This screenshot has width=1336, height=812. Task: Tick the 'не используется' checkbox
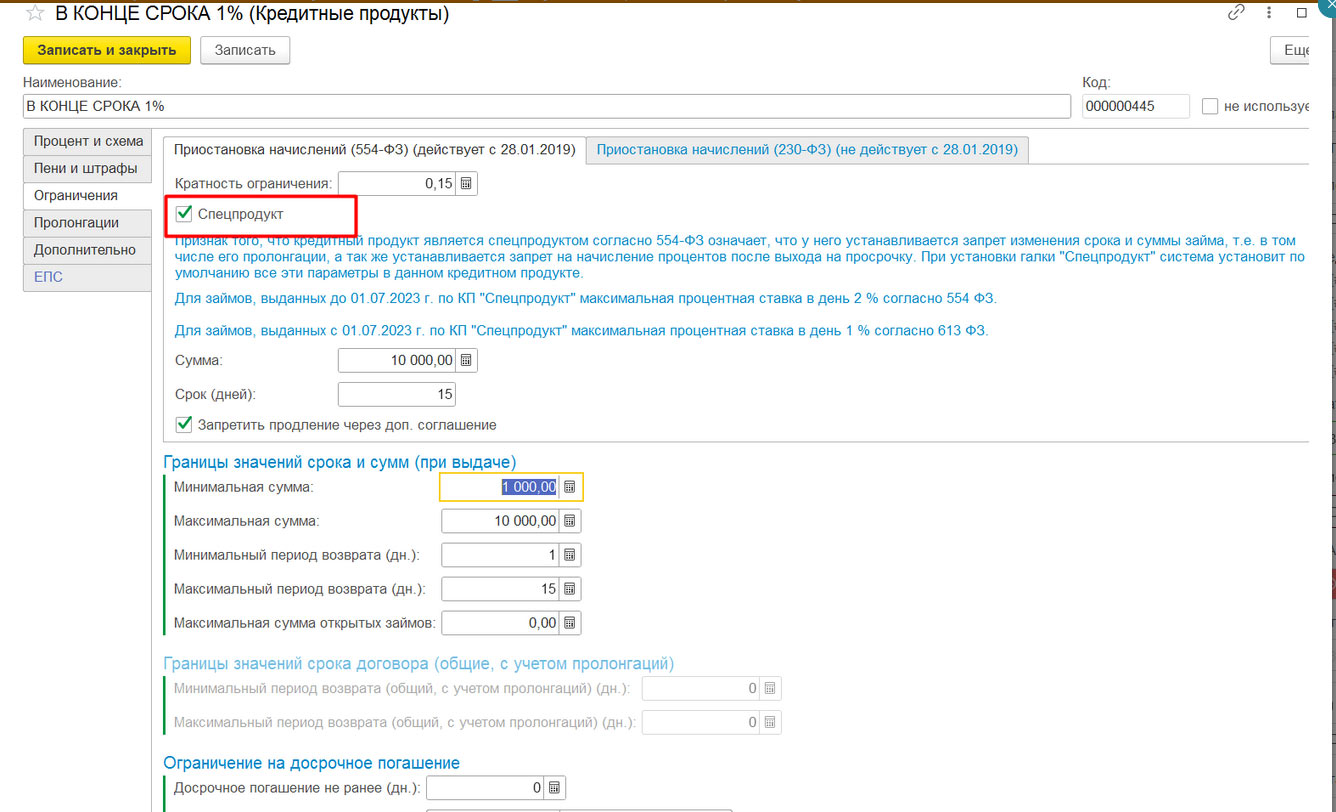pos(1210,106)
